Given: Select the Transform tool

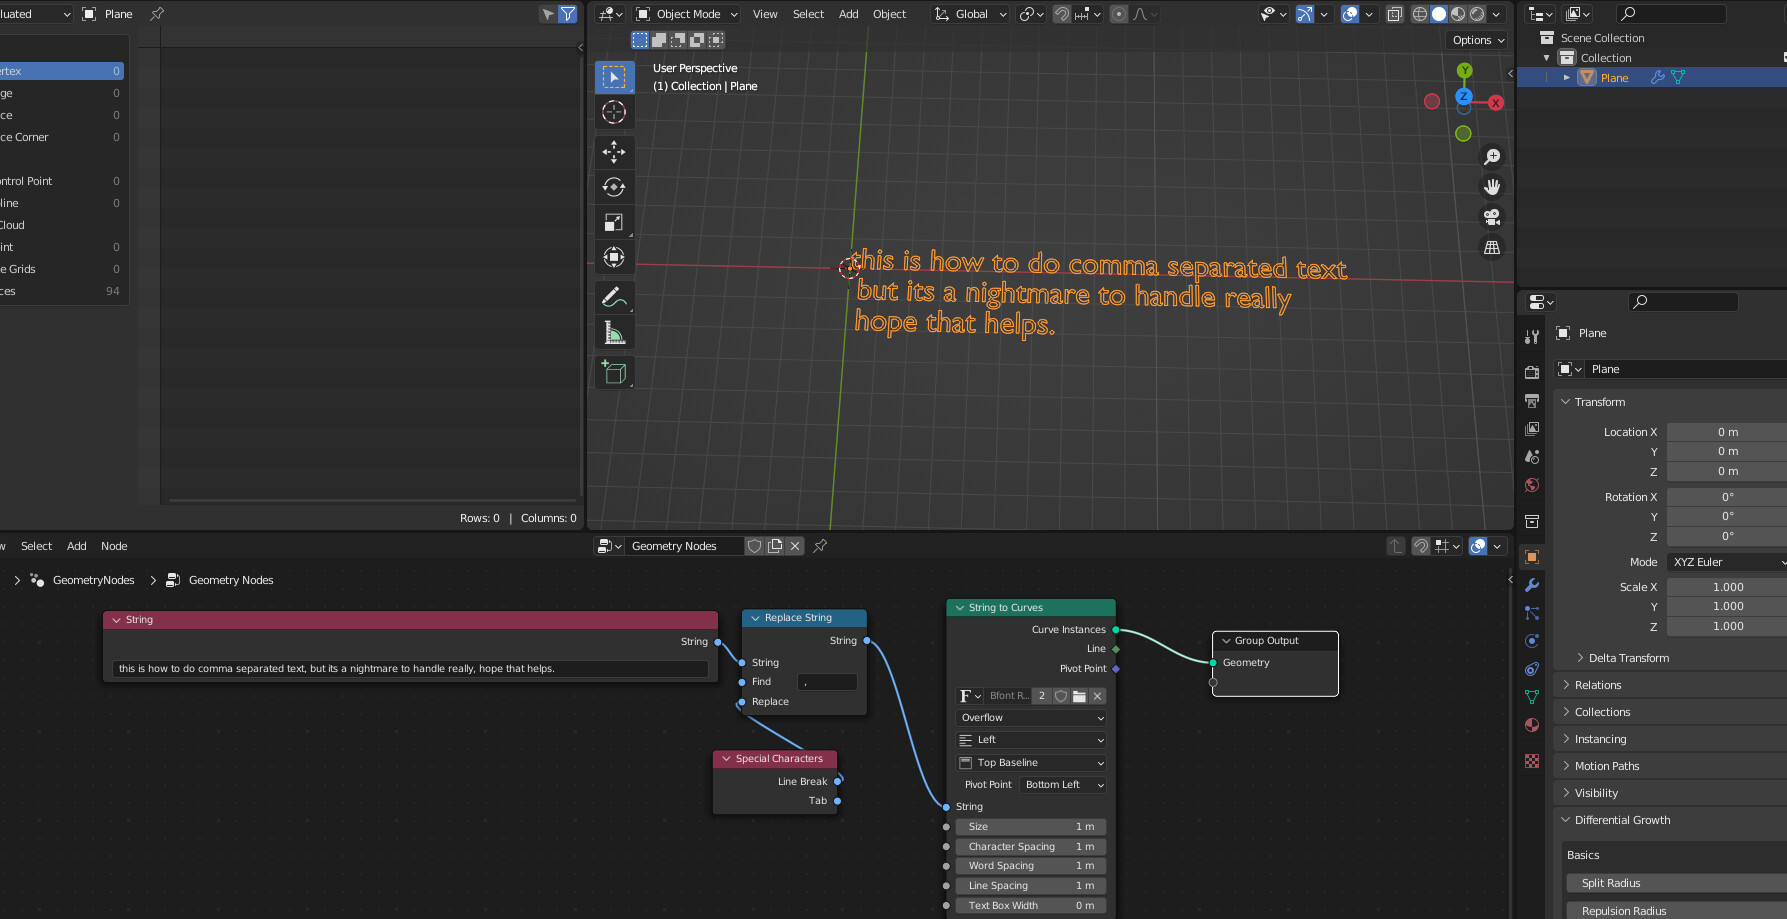Looking at the screenshot, I should [614, 257].
